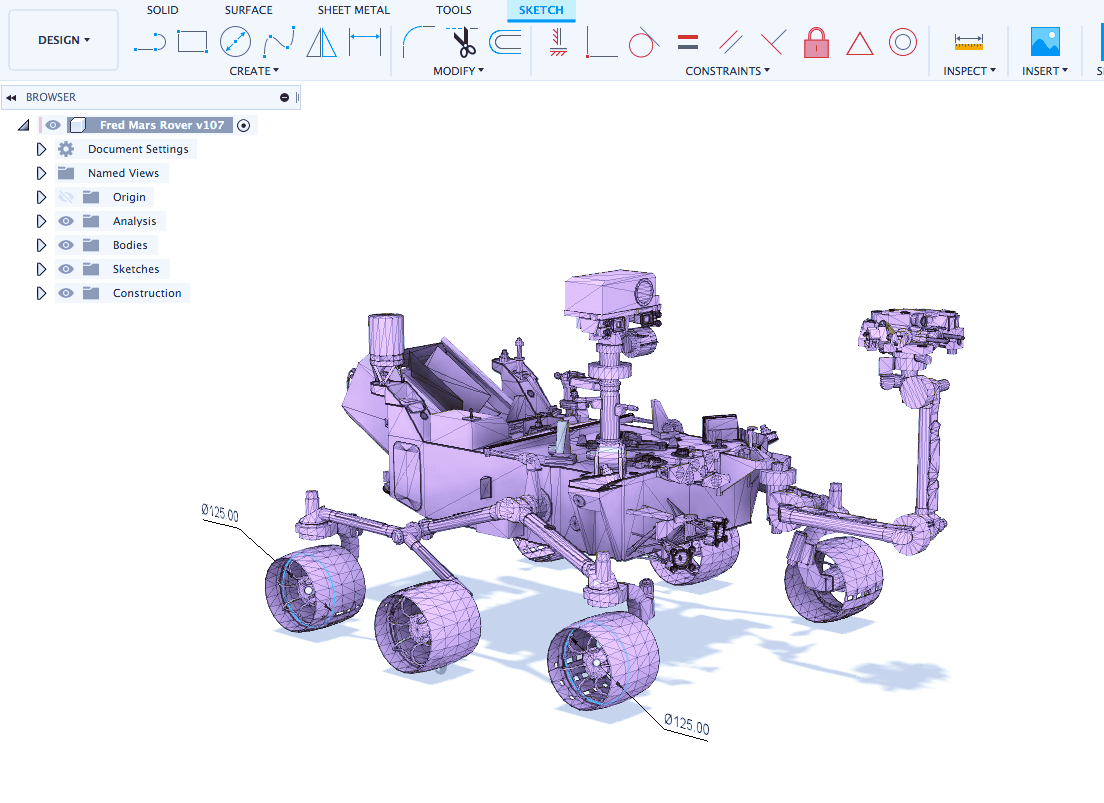Collapse the BROWSER panel with double arrows
Screen dimensions: 1104x803
click(11, 98)
